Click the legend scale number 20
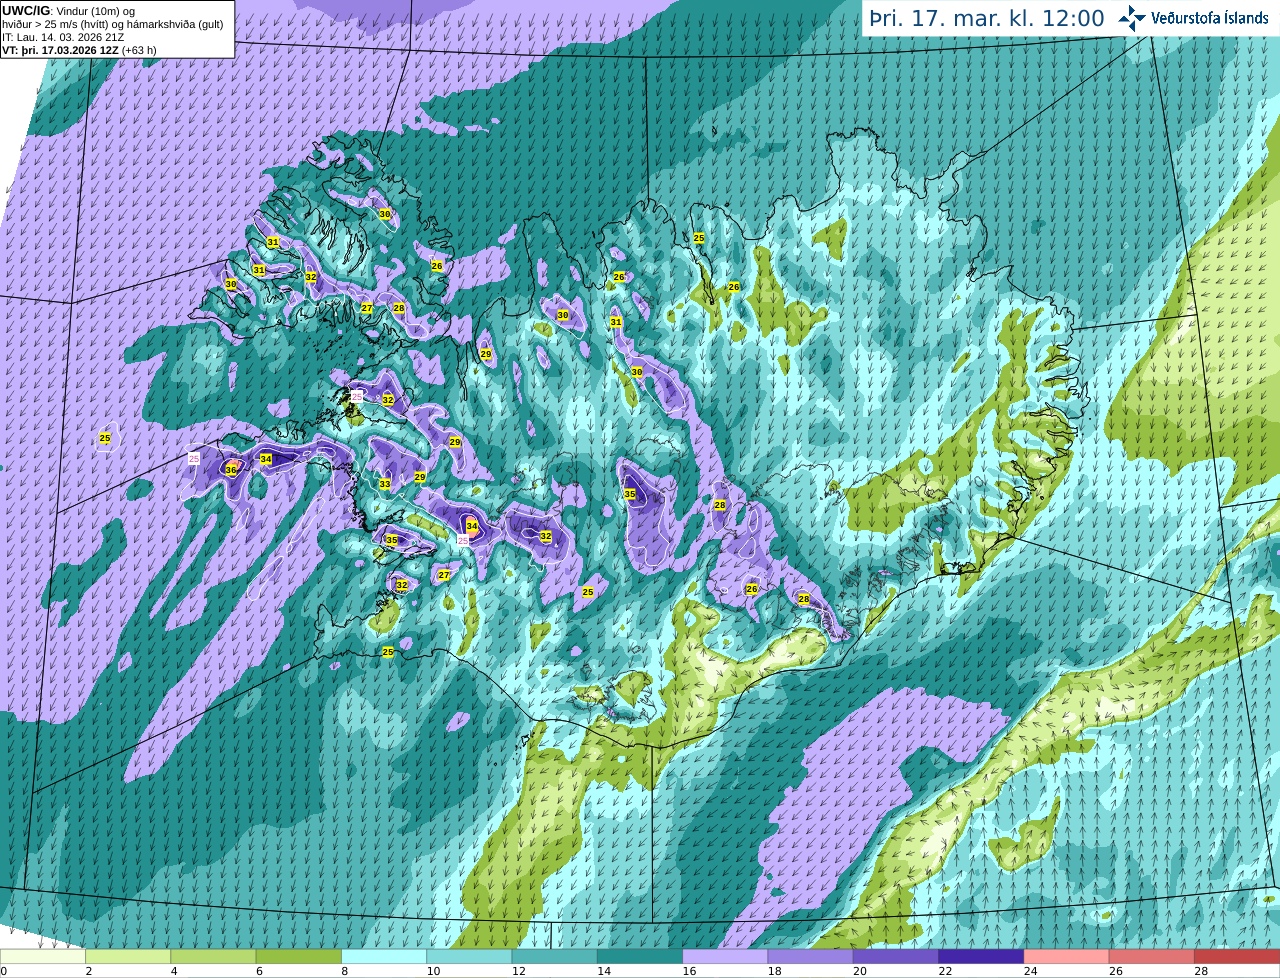 [x=859, y=971]
